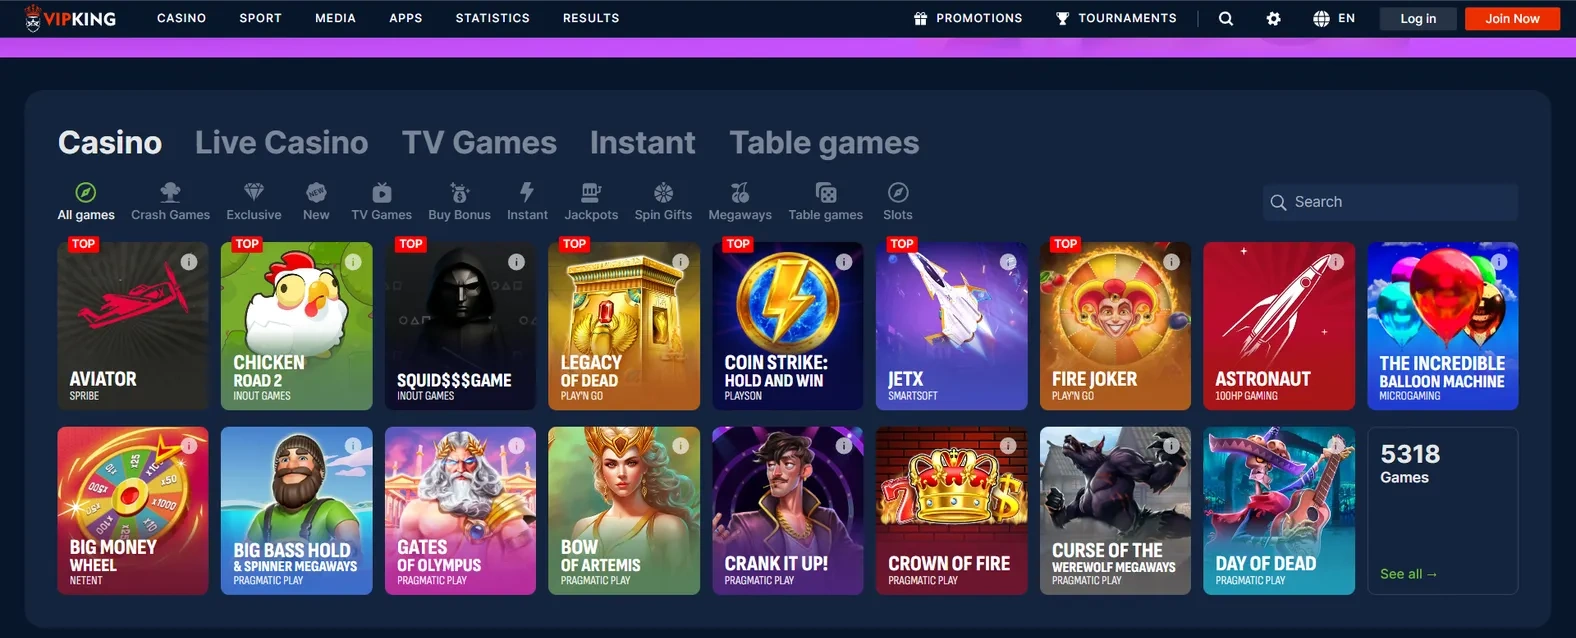Viewport: 1576px width, 638px height.
Task: Select the Exclusive diamond category icon
Action: coord(254,192)
